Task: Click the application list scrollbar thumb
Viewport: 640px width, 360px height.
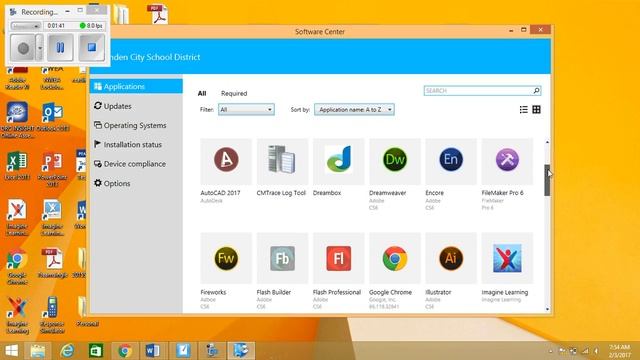Action: tap(547, 180)
